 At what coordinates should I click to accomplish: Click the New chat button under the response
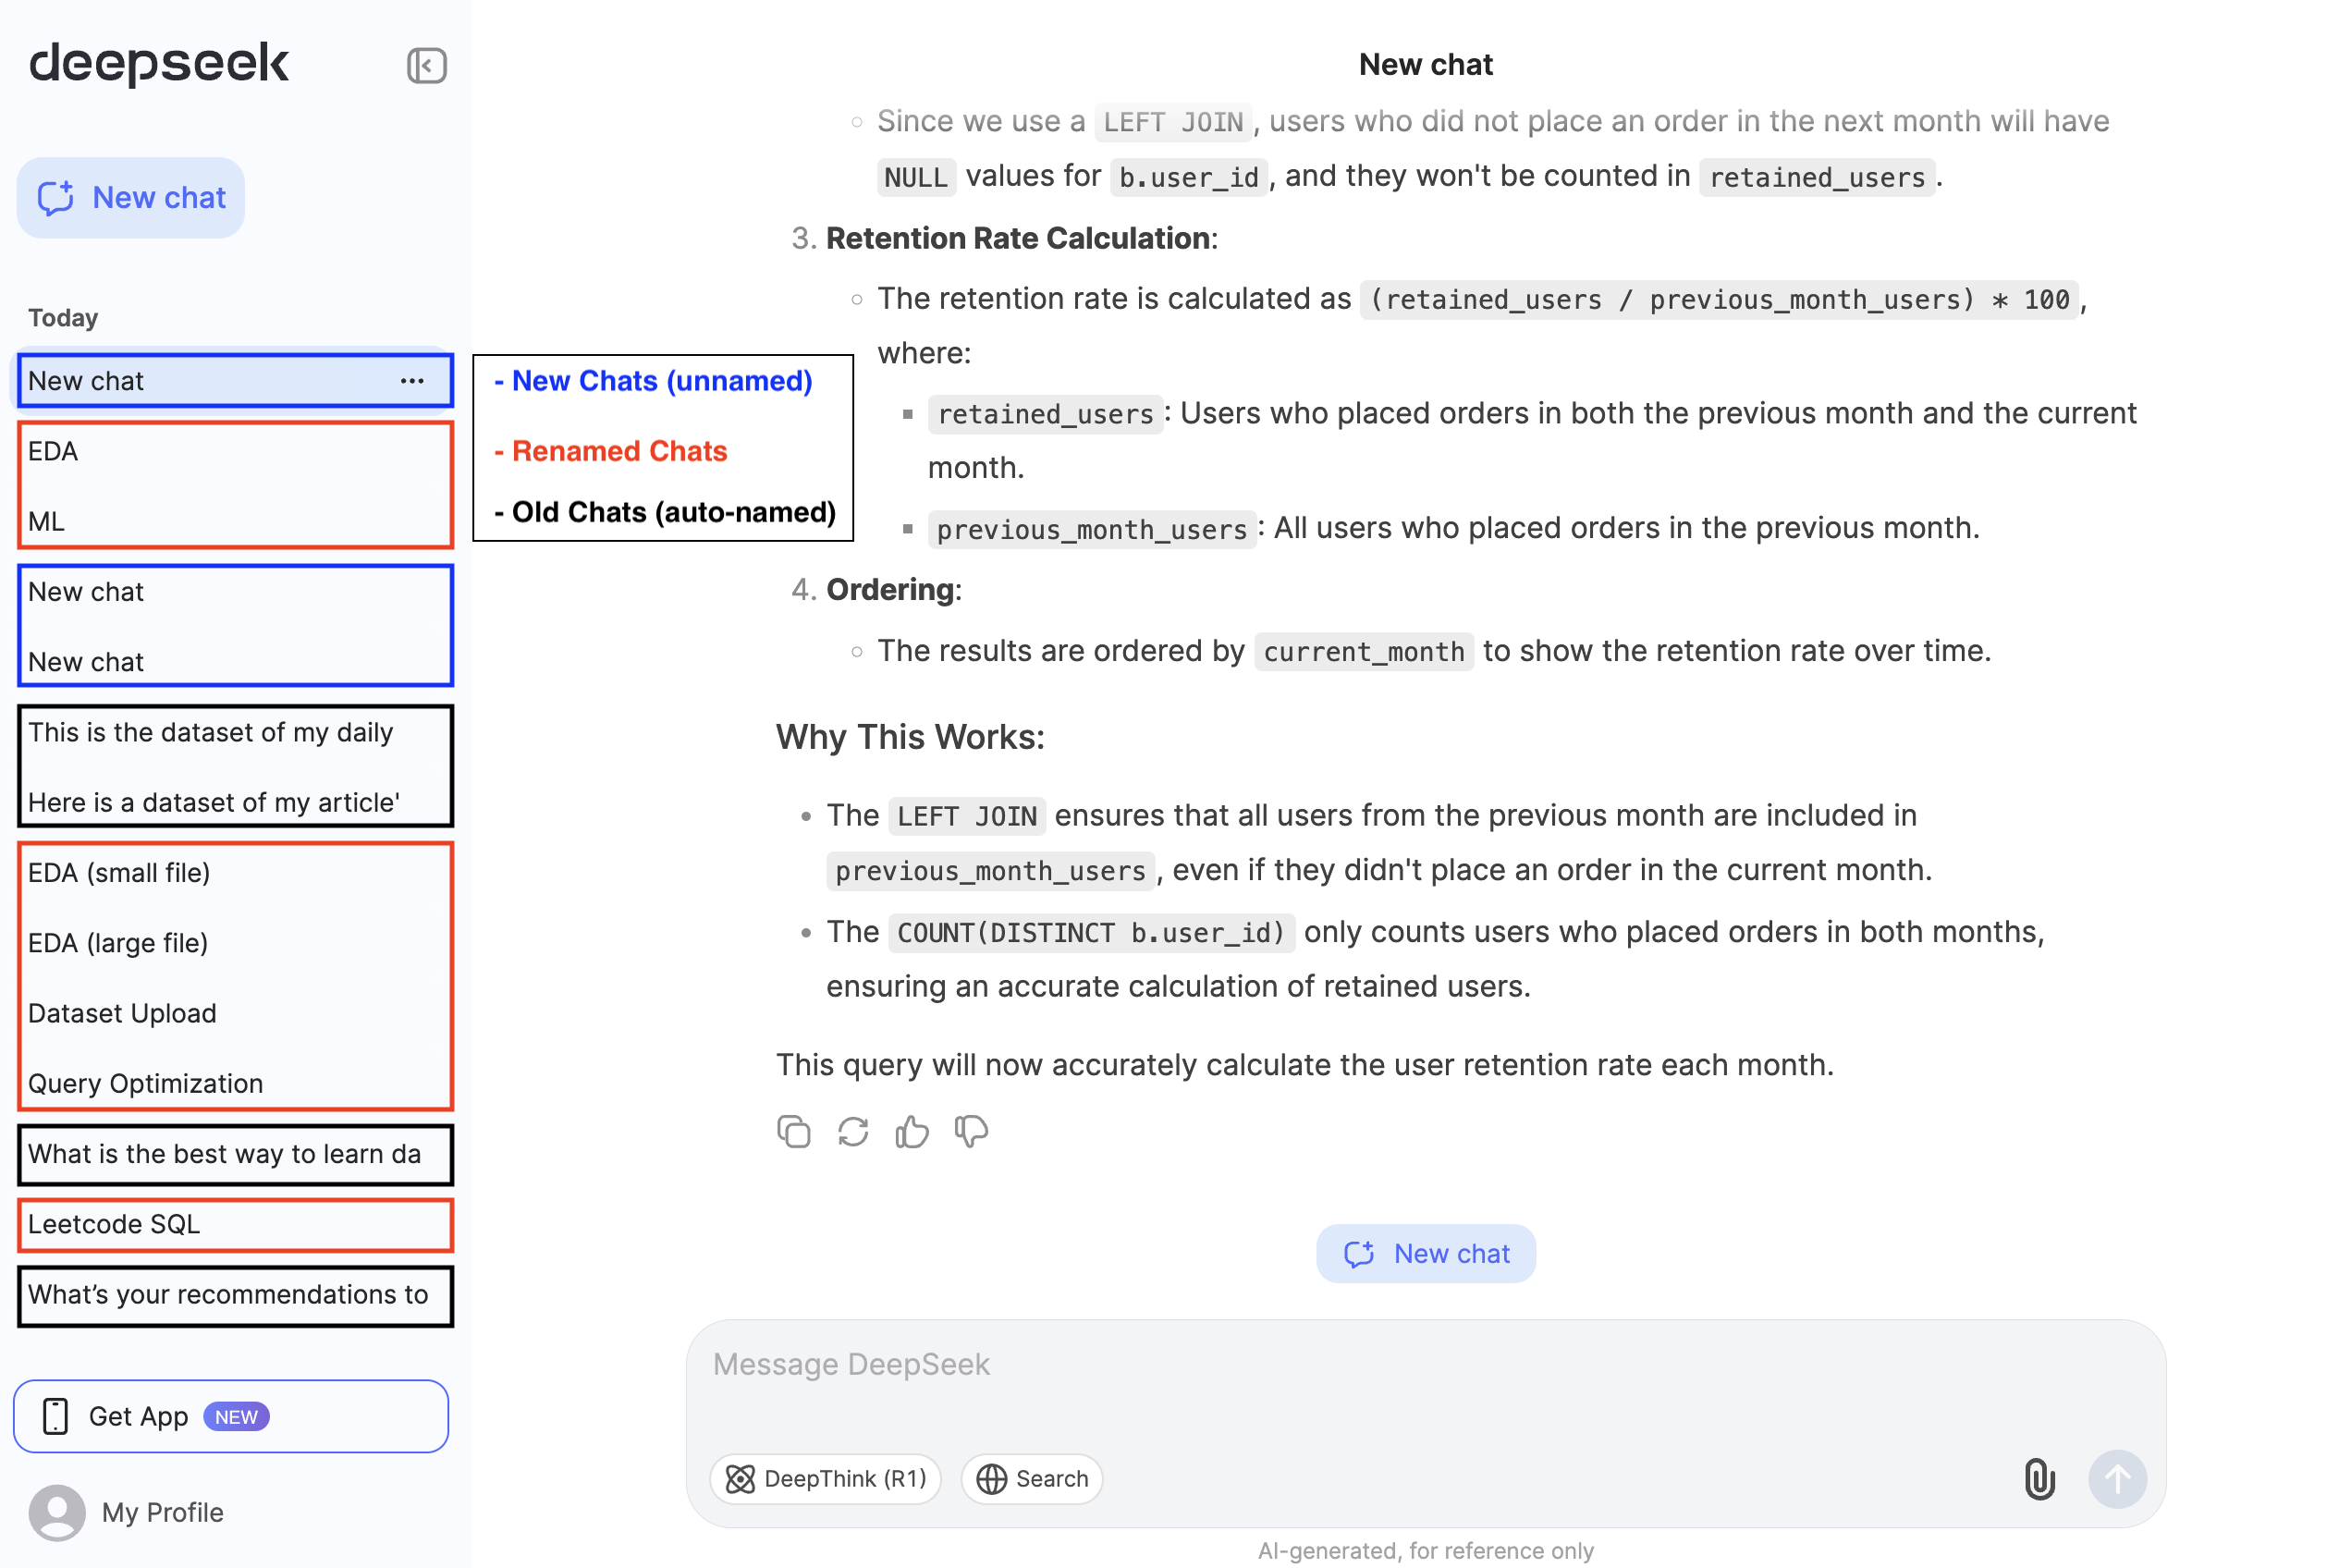pyautogui.click(x=1426, y=1253)
